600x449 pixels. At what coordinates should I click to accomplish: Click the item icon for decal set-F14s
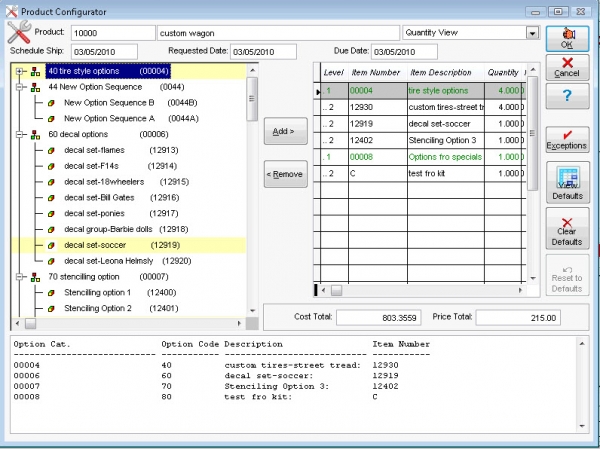point(51,167)
